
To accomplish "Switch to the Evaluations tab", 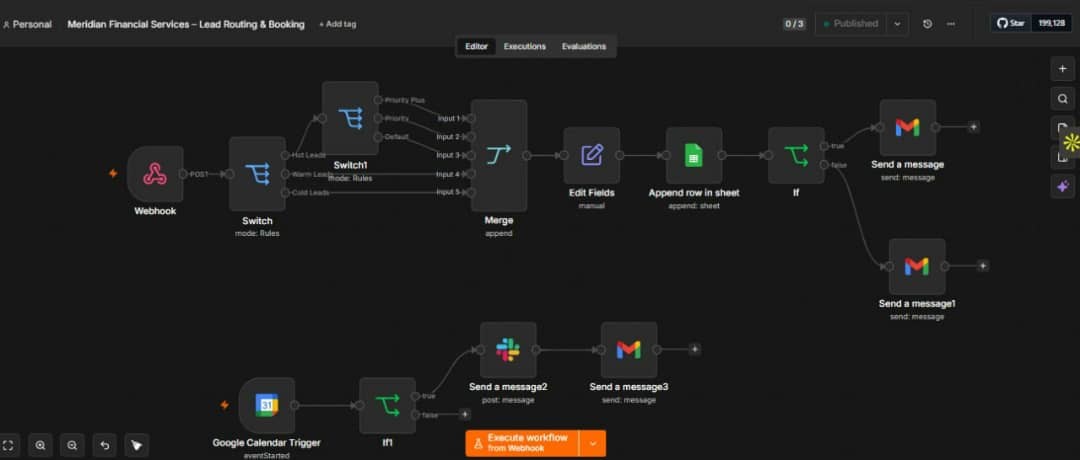I will click(584, 46).
